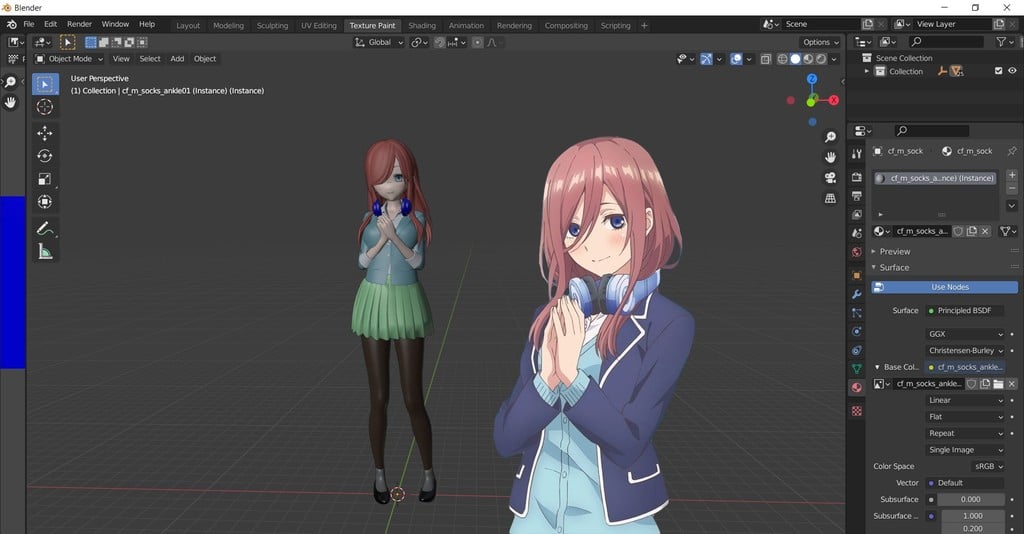Open the View Layer properties tab
Screen dimensions: 1024x534
(x=857, y=214)
